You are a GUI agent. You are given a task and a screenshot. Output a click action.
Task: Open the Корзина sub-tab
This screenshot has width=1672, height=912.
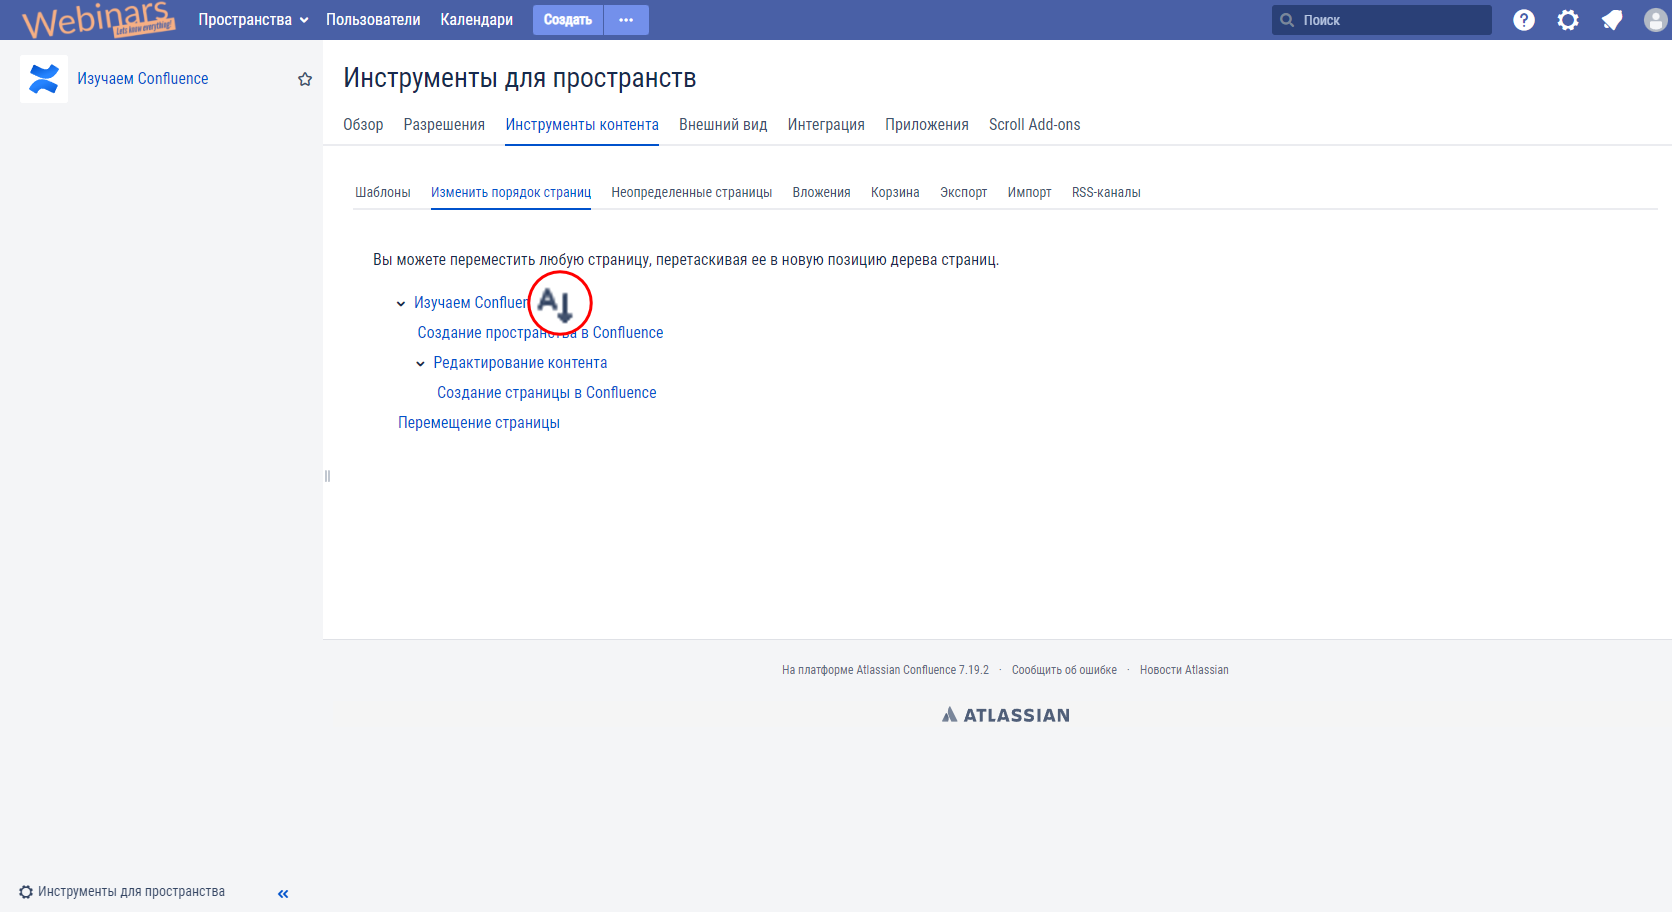tap(894, 193)
